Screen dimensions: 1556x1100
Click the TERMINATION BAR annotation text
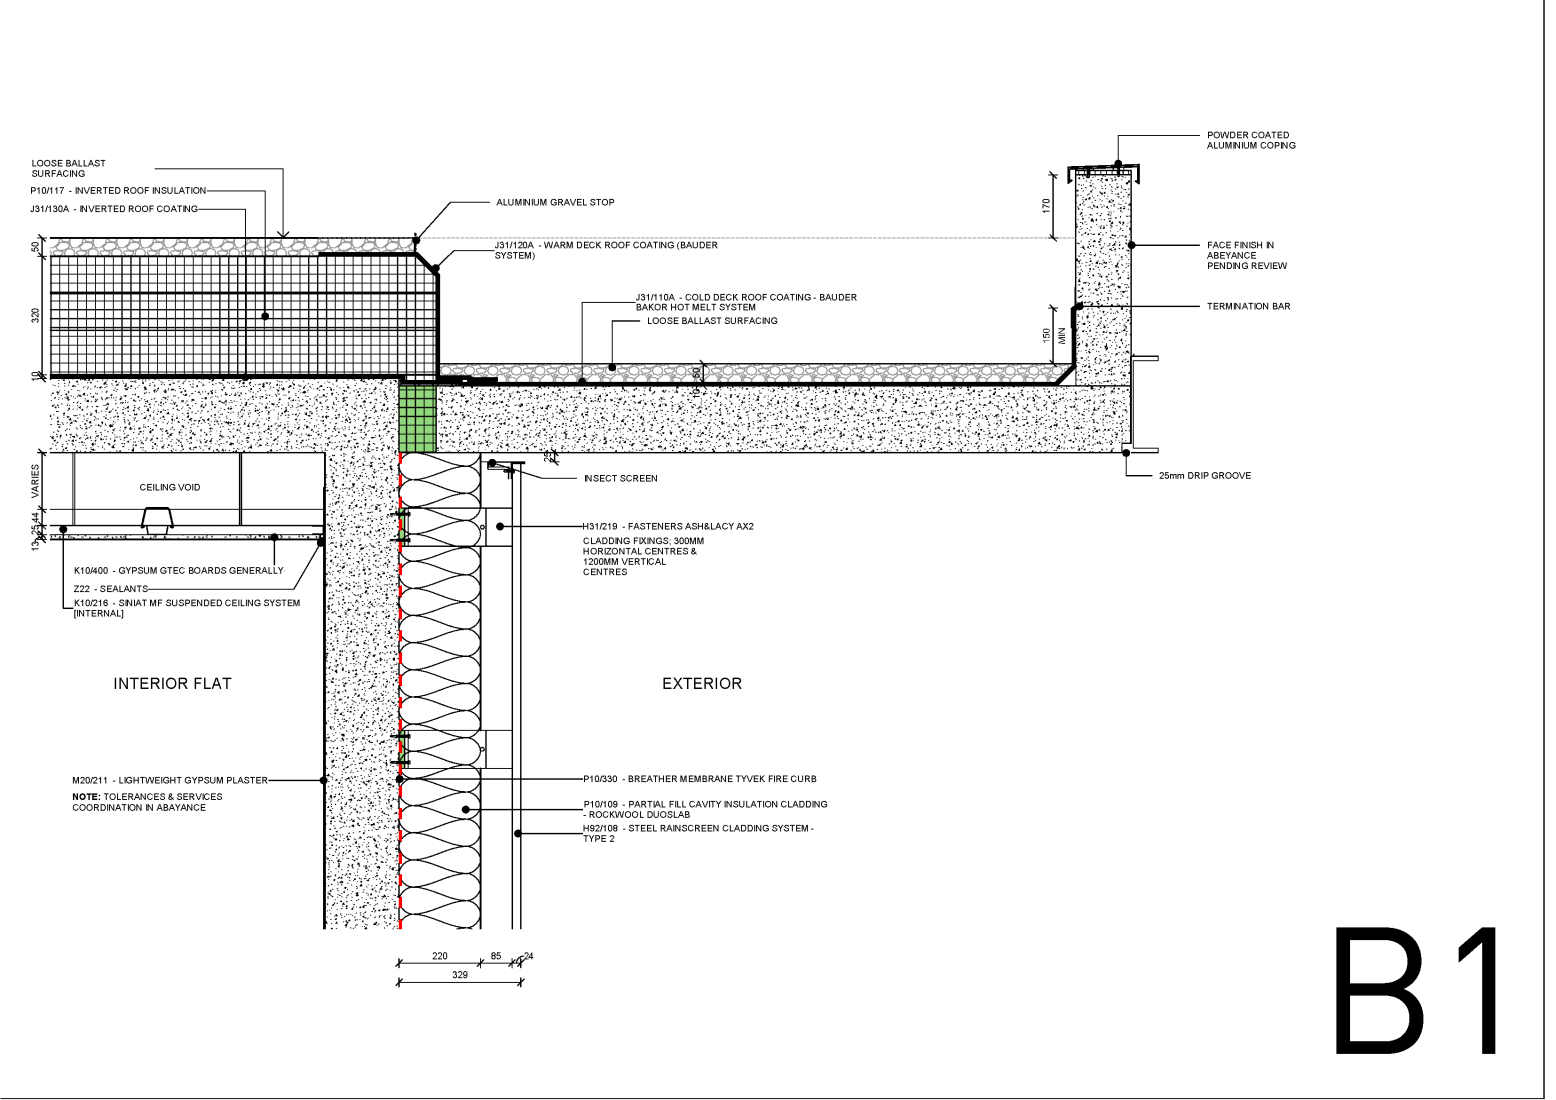(1248, 306)
